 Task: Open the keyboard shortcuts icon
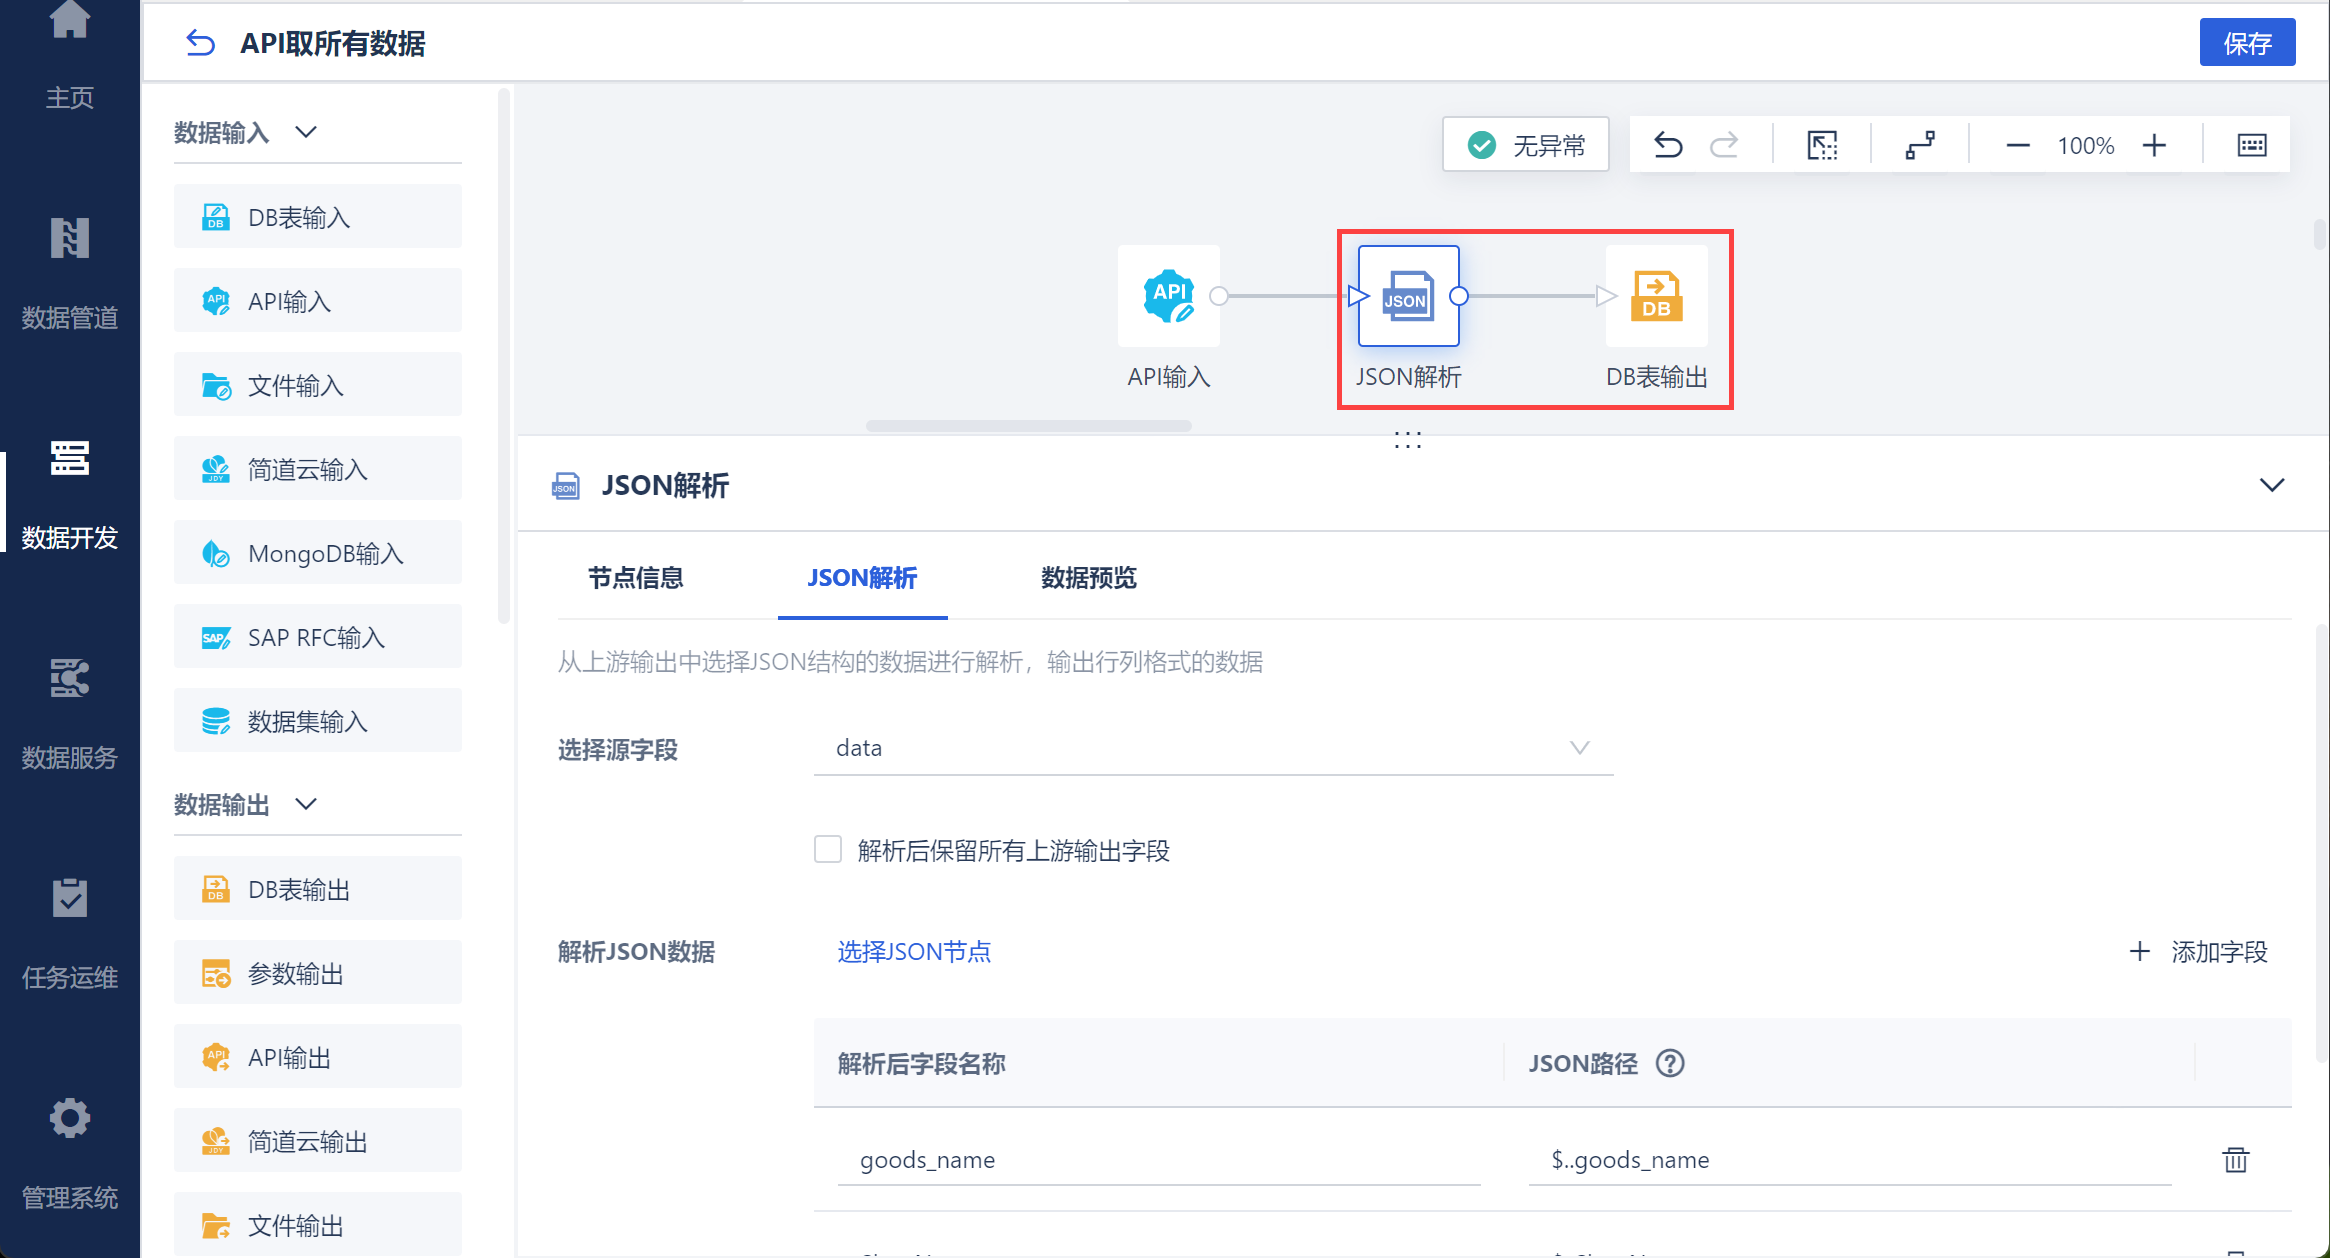(x=2251, y=145)
